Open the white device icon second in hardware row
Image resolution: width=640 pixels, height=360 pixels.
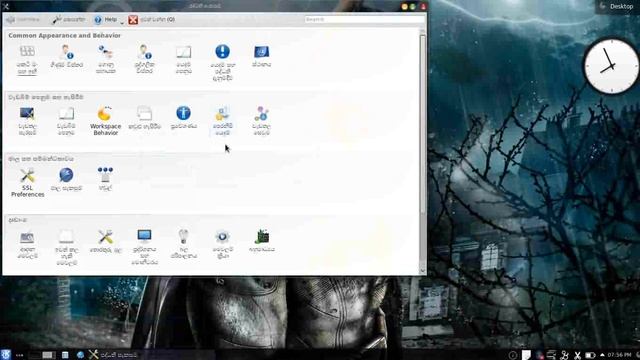(x=66, y=247)
